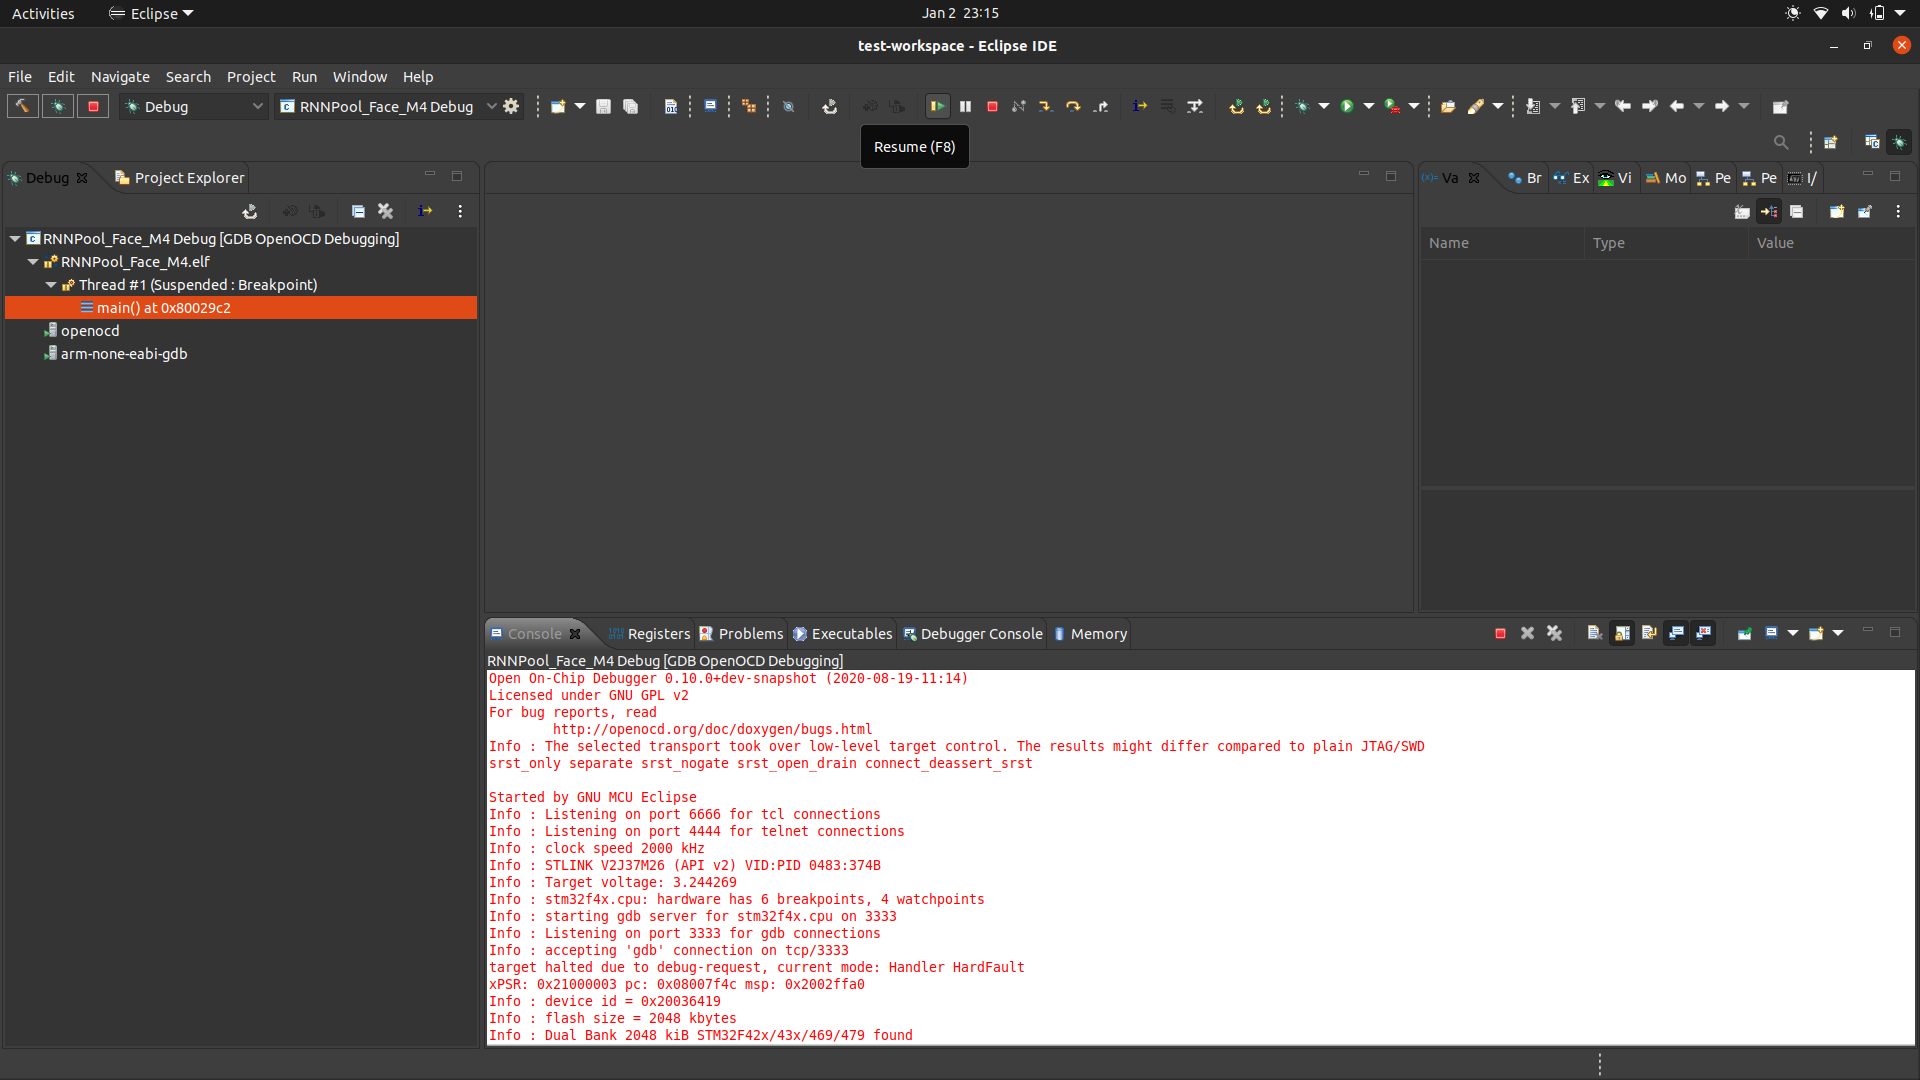Click the Step Over arrow icon
This screenshot has width=1920, height=1080.
(1073, 107)
